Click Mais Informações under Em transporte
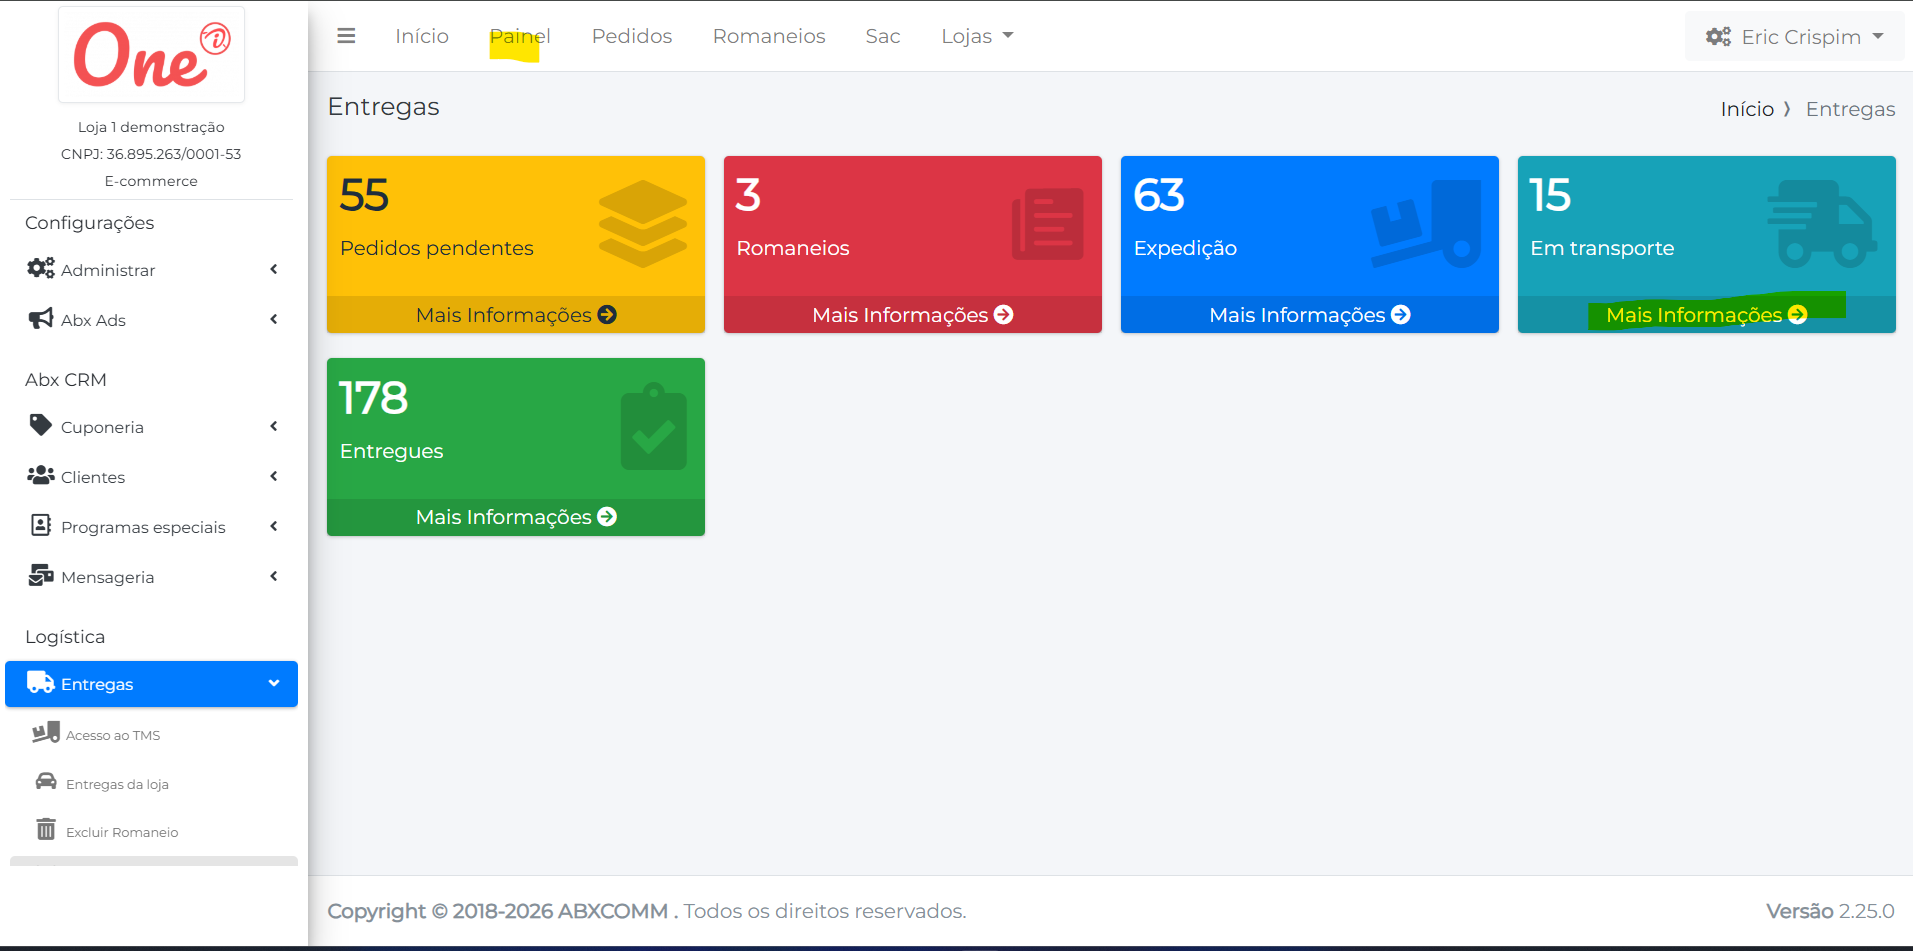The height and width of the screenshot is (951, 1913). coord(1705,315)
